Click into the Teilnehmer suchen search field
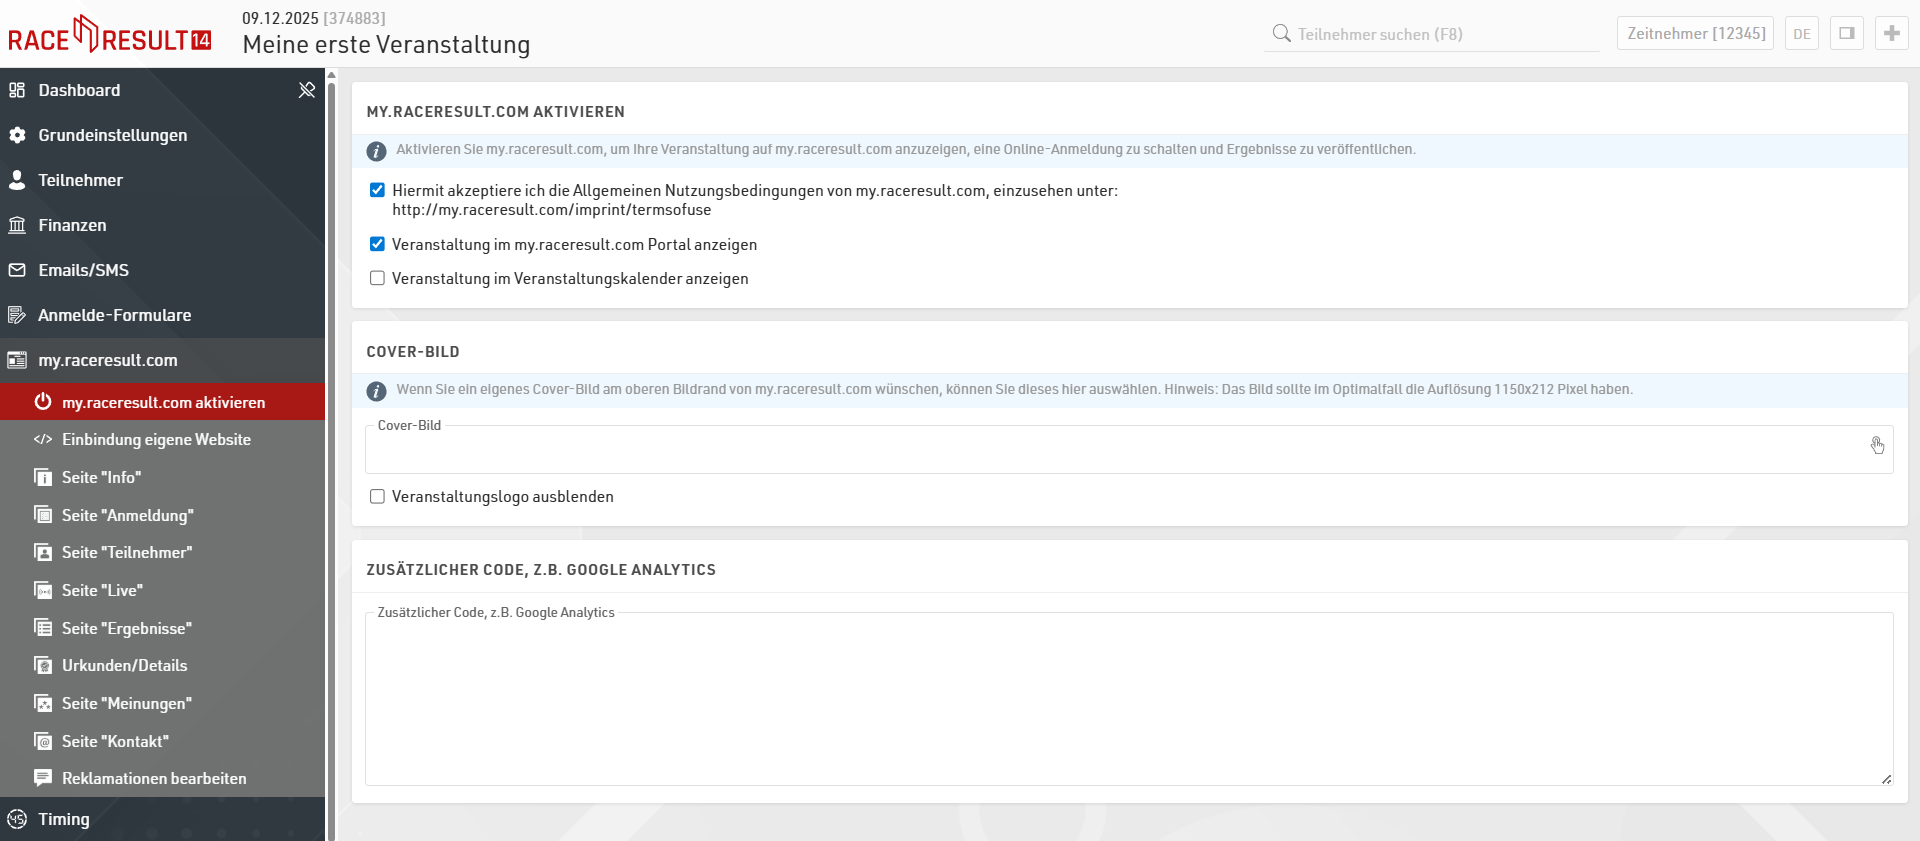Screen dimensions: 1920x841 click(x=1440, y=34)
